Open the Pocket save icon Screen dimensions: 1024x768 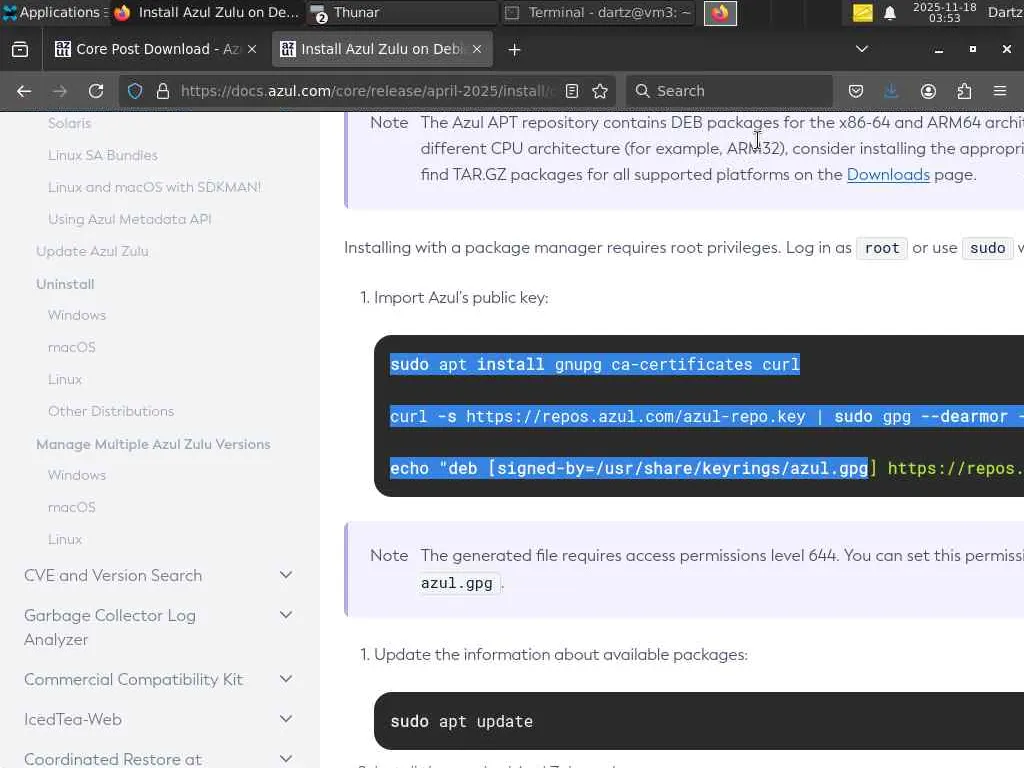pos(856,91)
